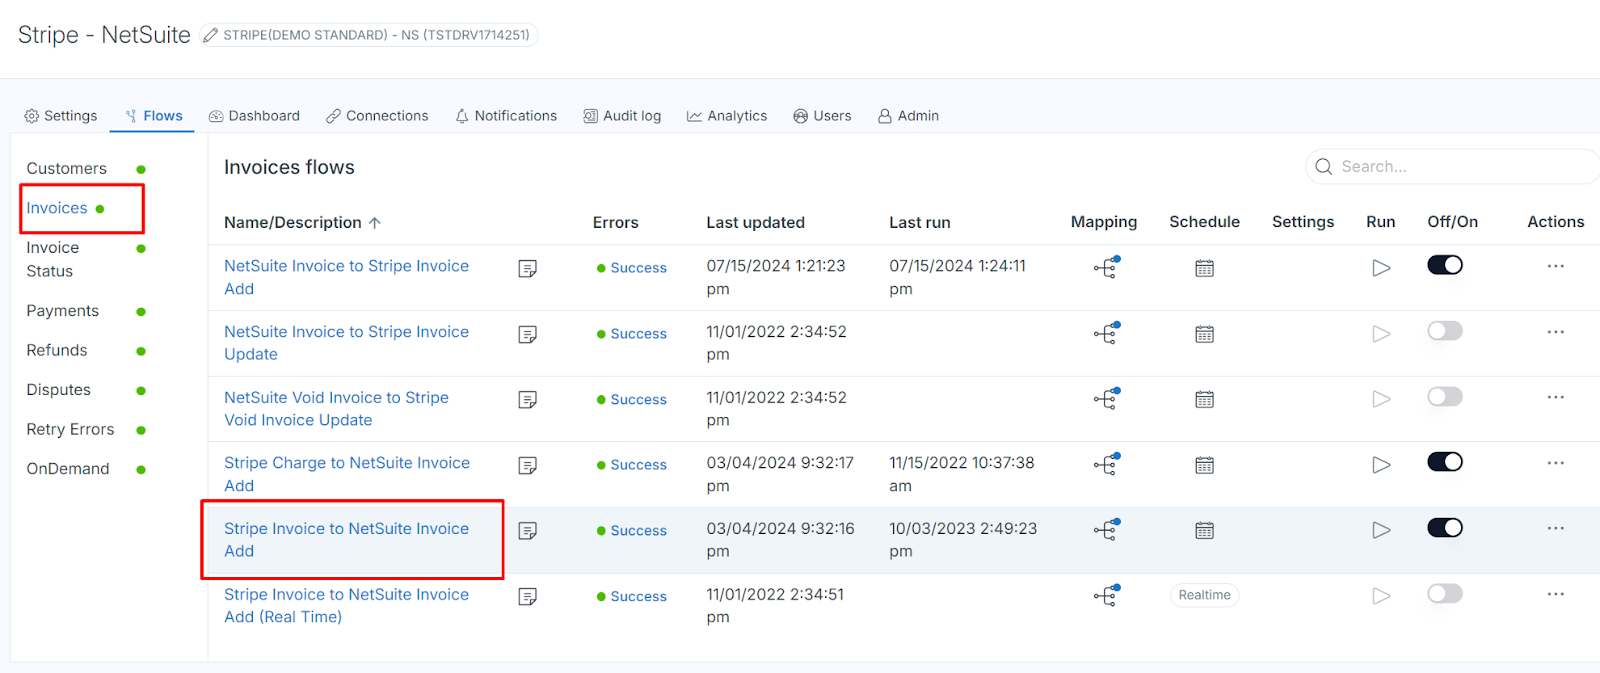Viewport: 1600px width, 673px height.
Task: Open the Analytics tab
Action: [727, 116]
